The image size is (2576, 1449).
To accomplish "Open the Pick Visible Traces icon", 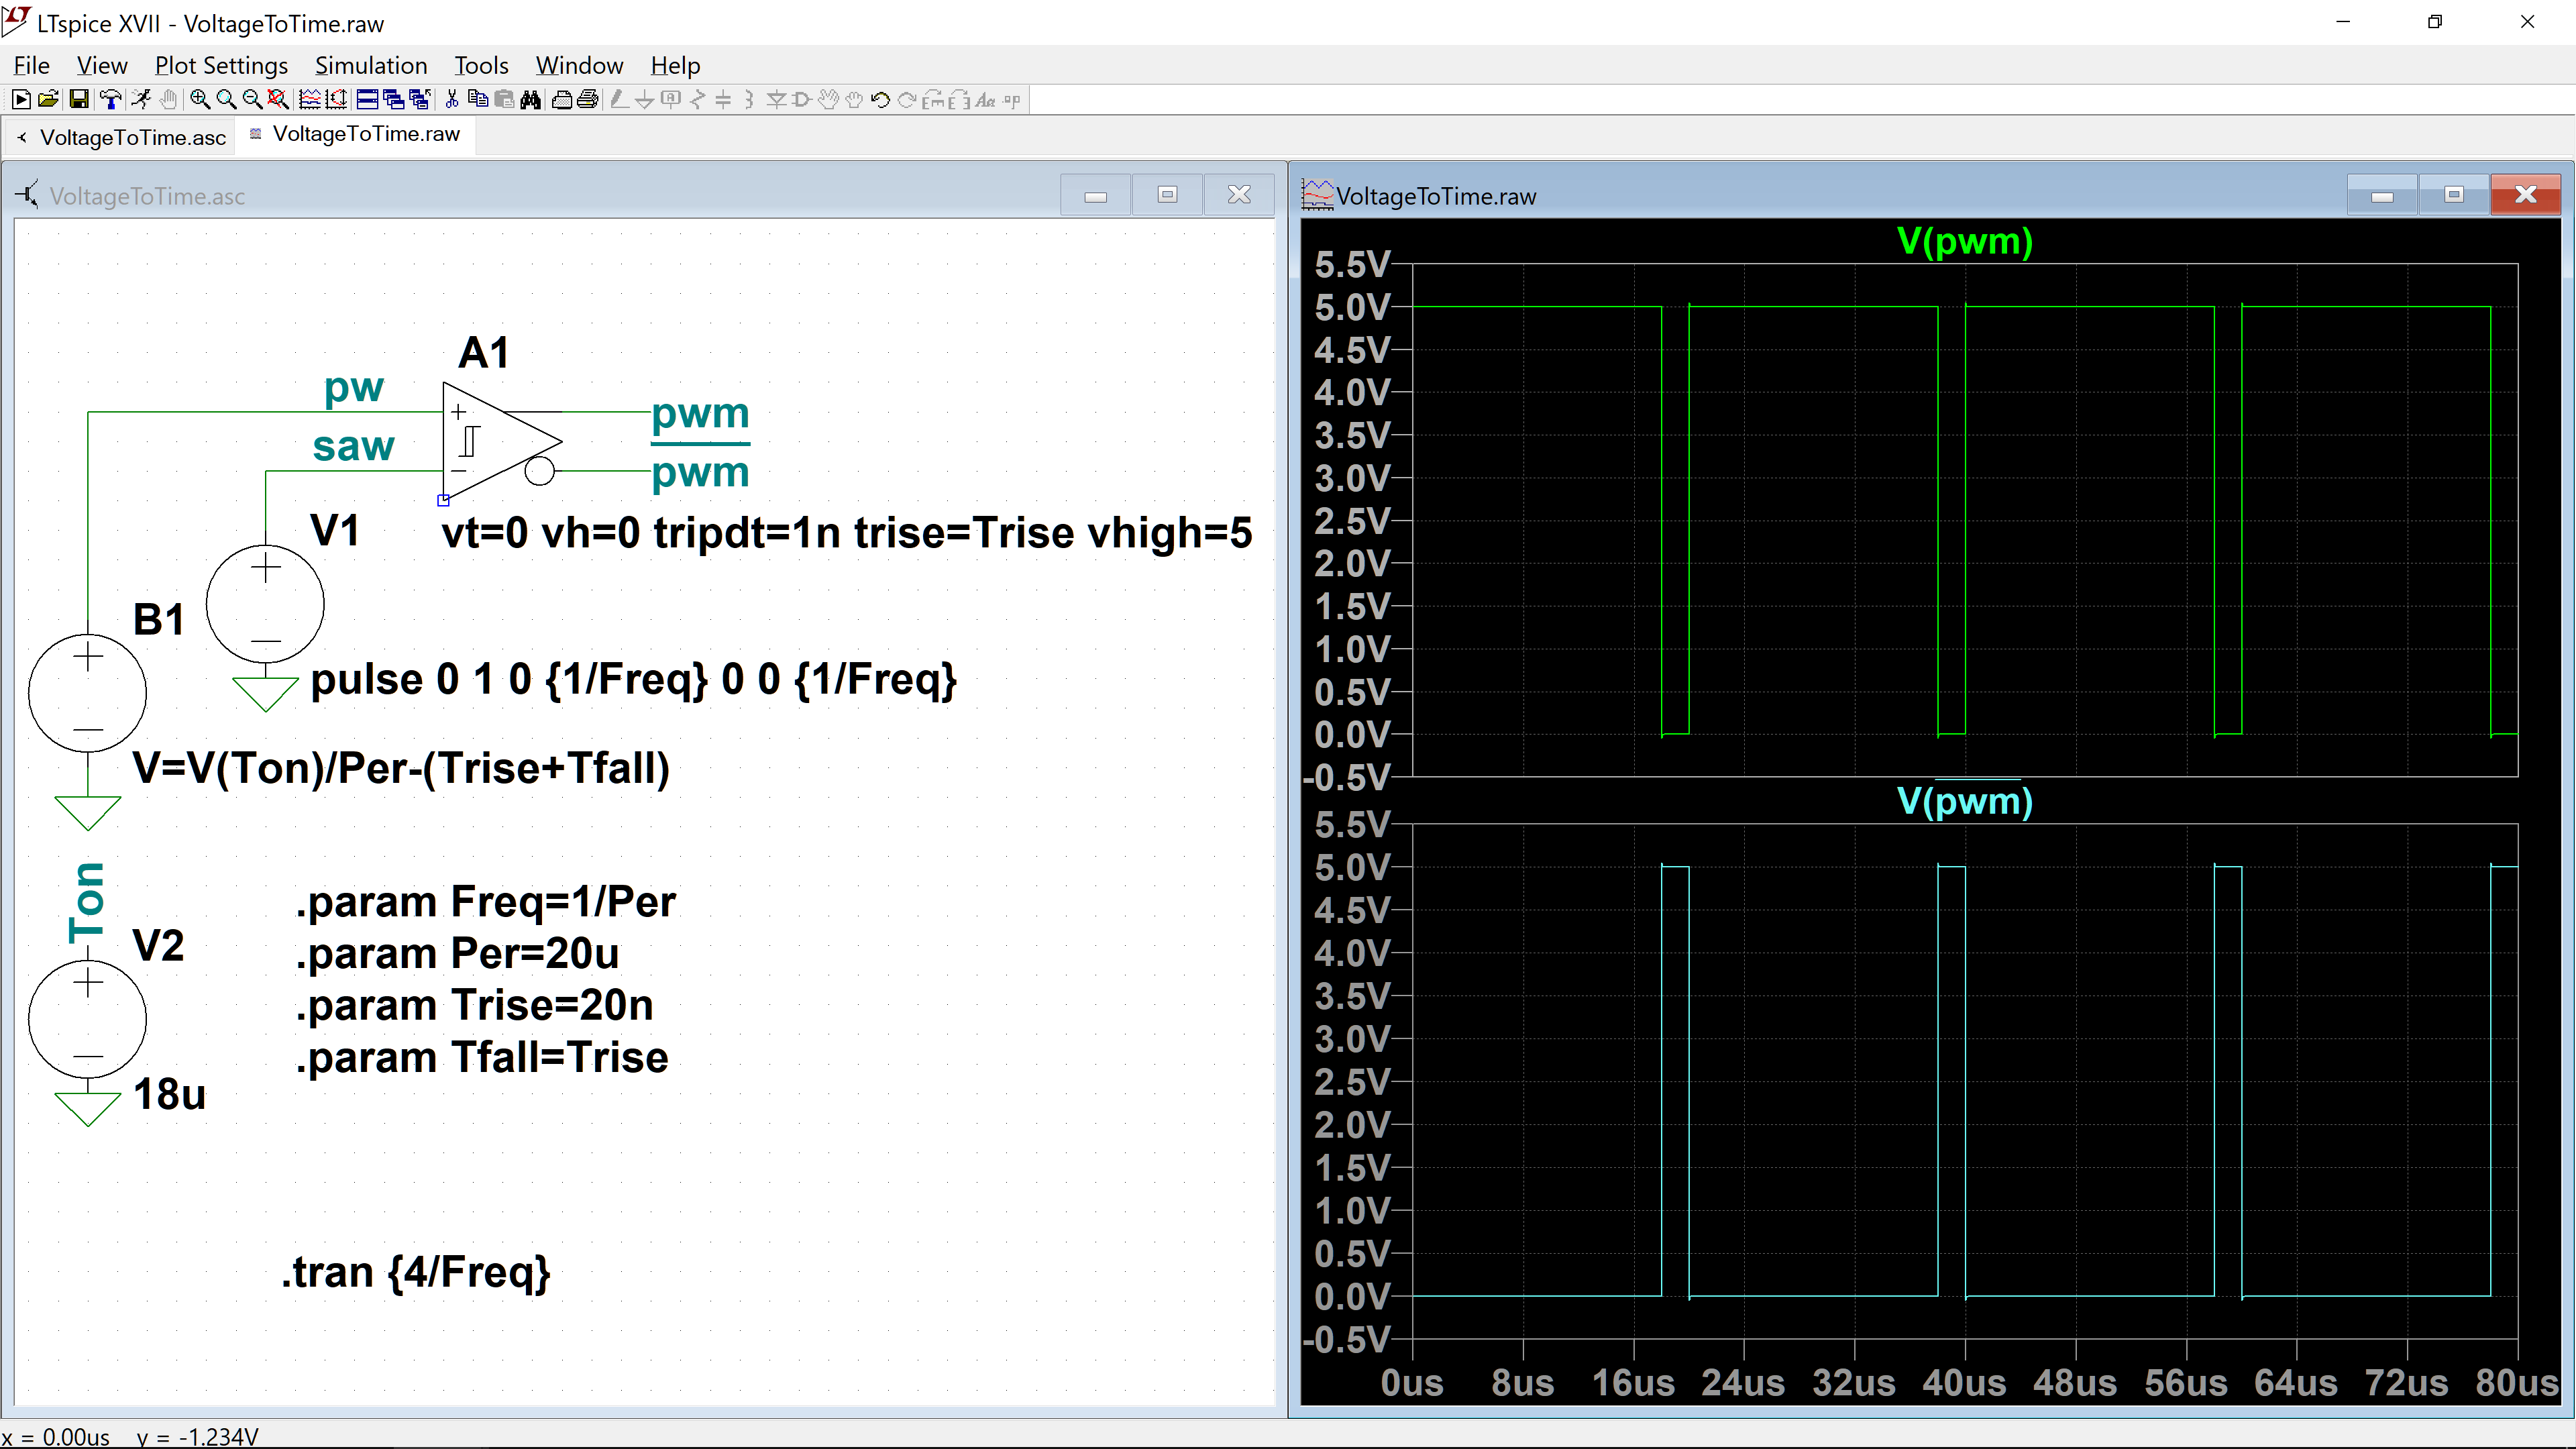I will click(310, 99).
